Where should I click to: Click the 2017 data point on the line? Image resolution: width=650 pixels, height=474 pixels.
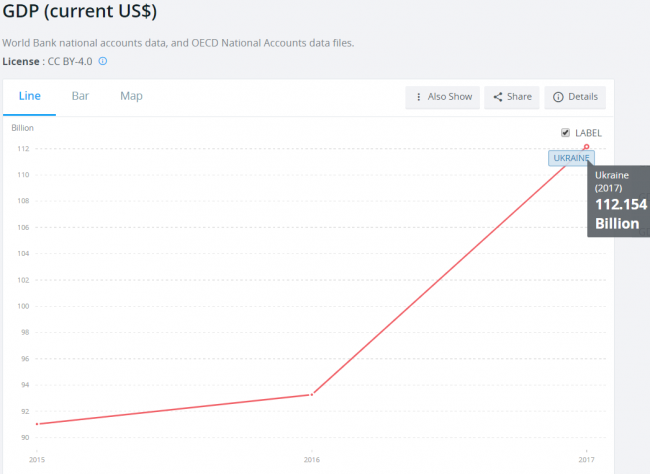[586, 147]
